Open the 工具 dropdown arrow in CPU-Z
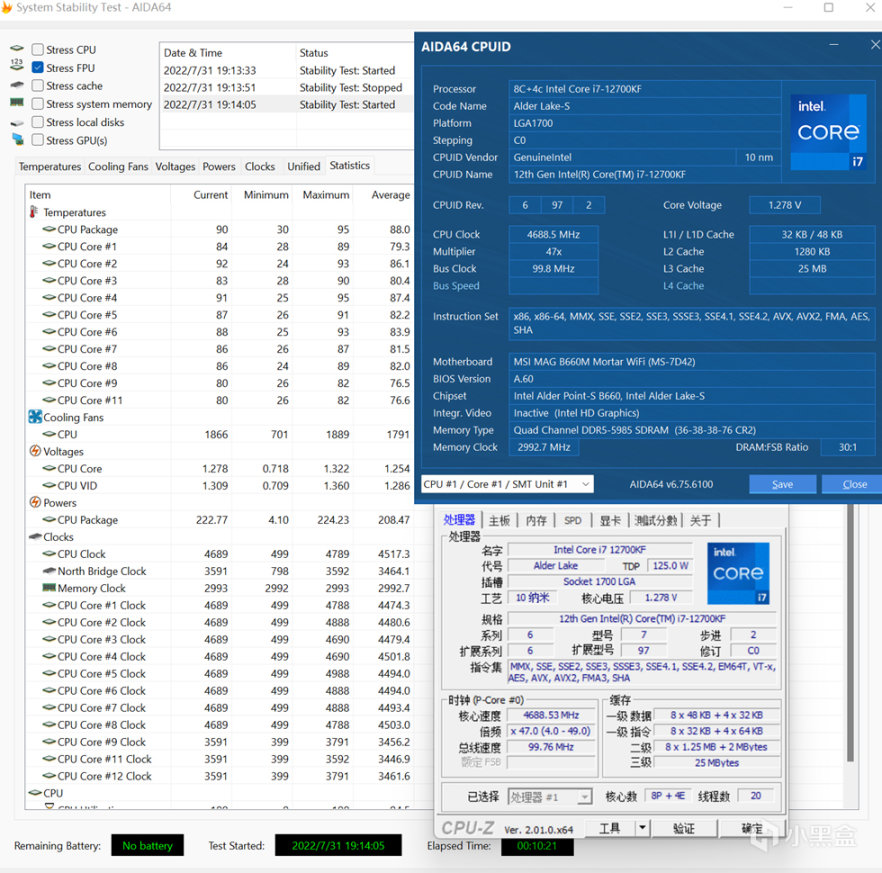 [641, 828]
